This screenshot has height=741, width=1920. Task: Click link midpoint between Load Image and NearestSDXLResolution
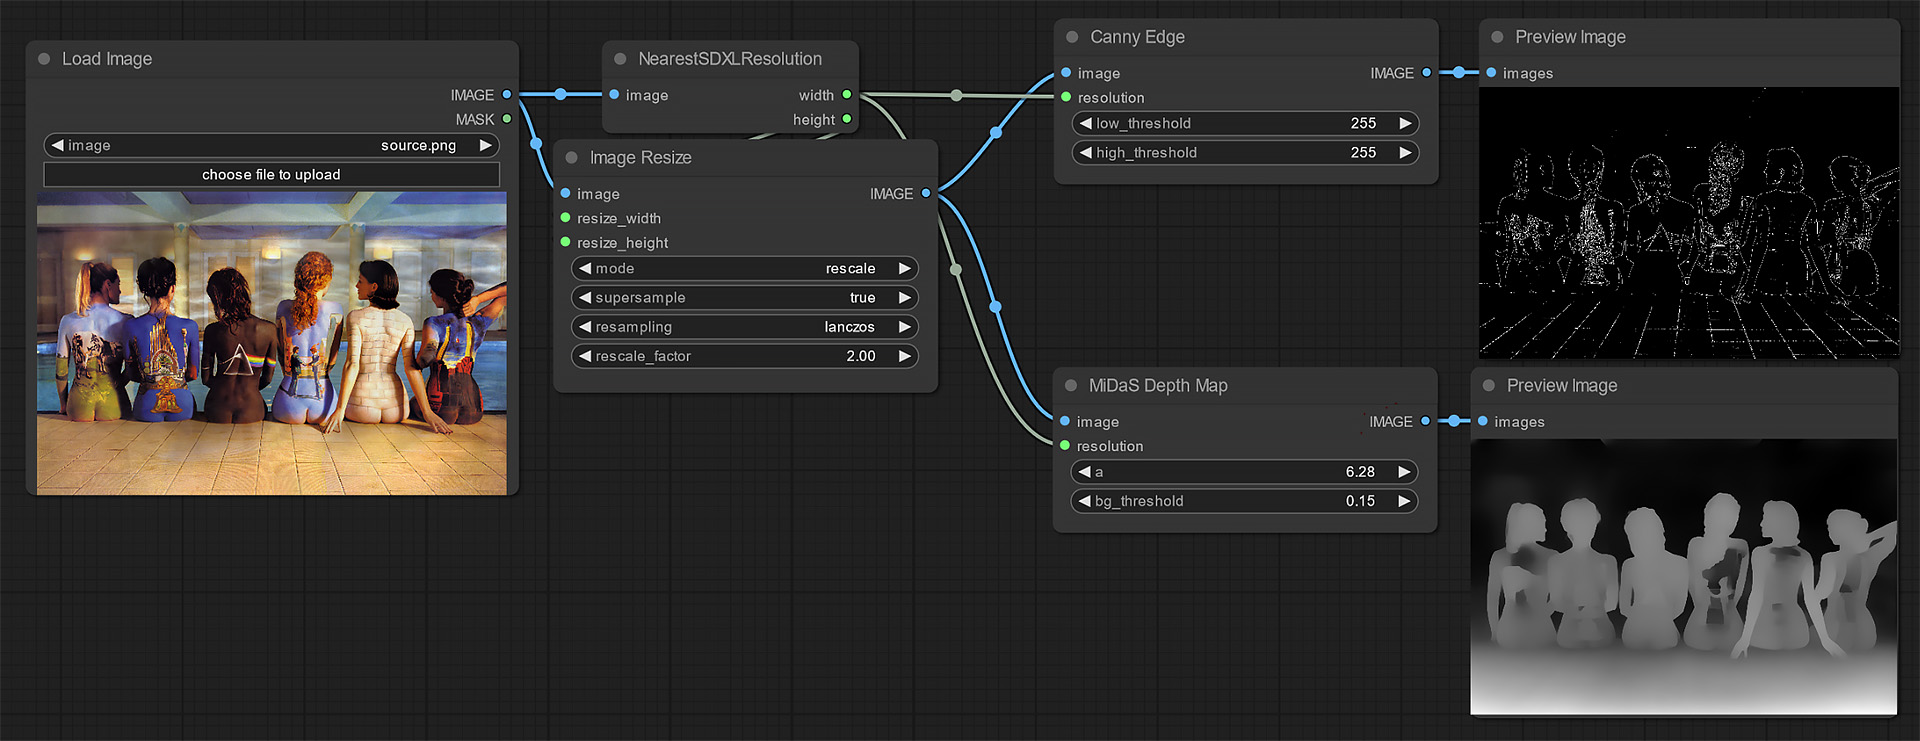click(561, 94)
